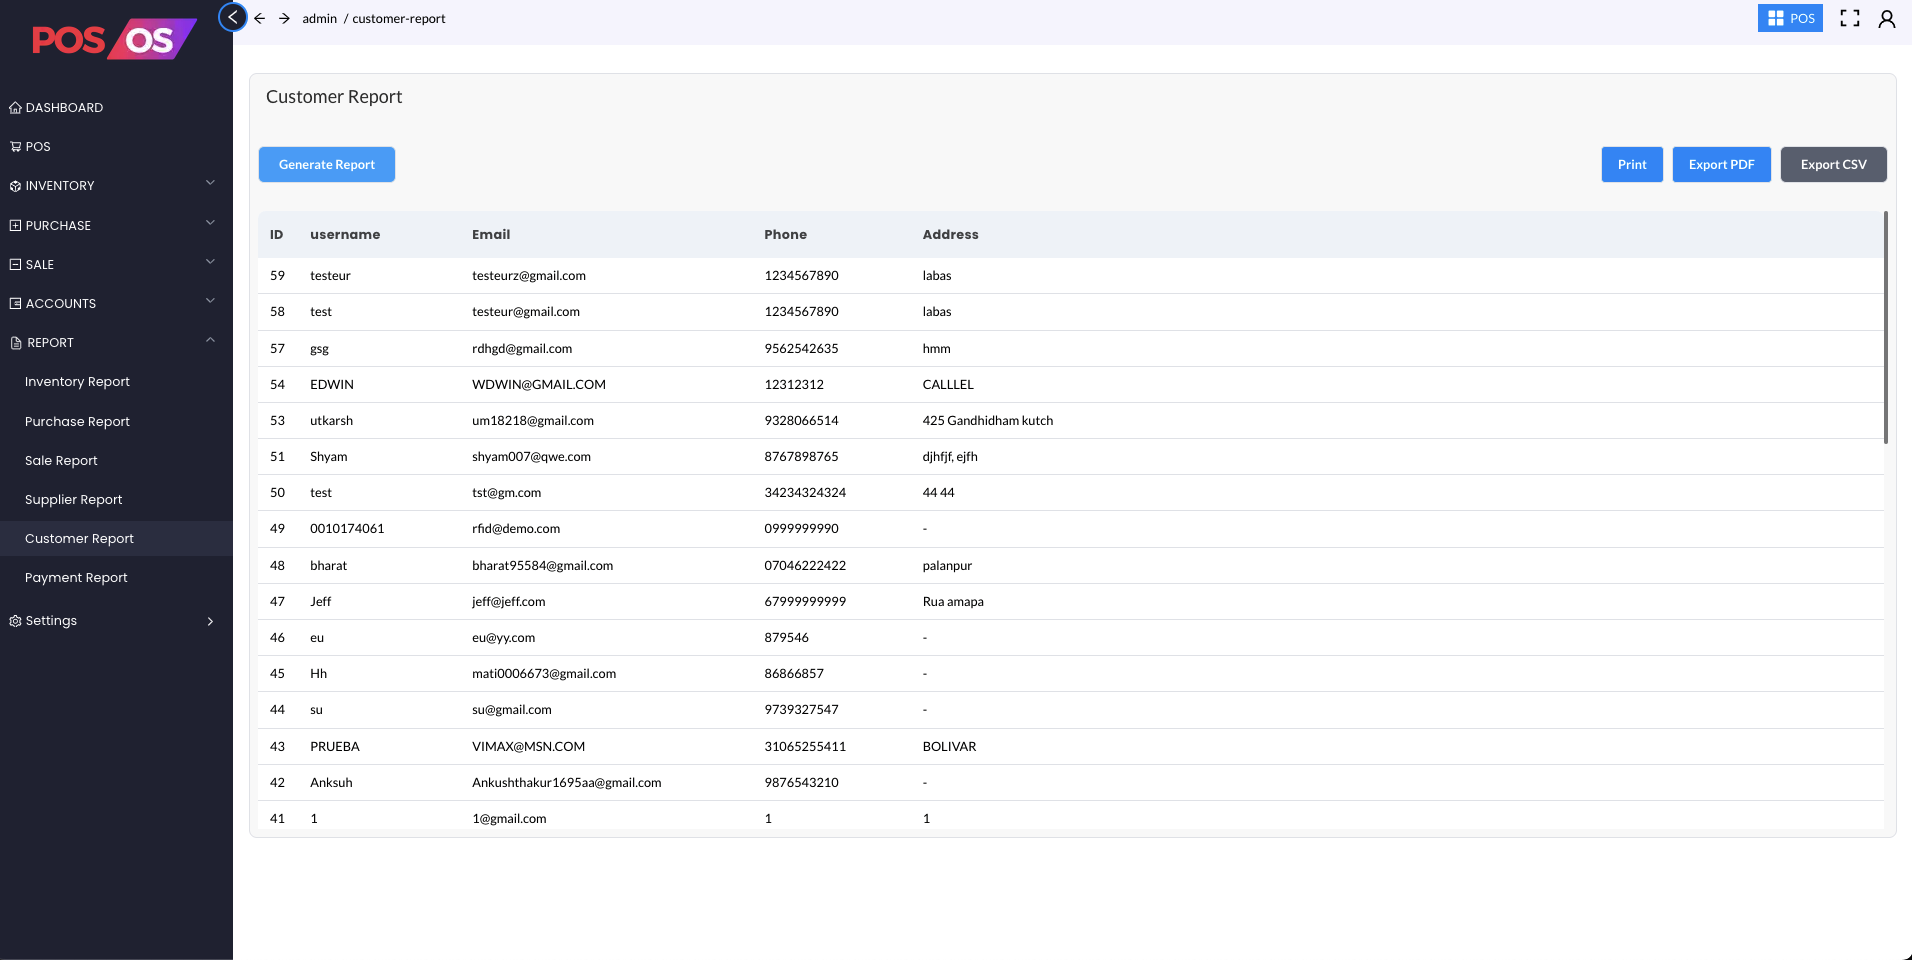Open the POS grid button in header

click(1789, 18)
